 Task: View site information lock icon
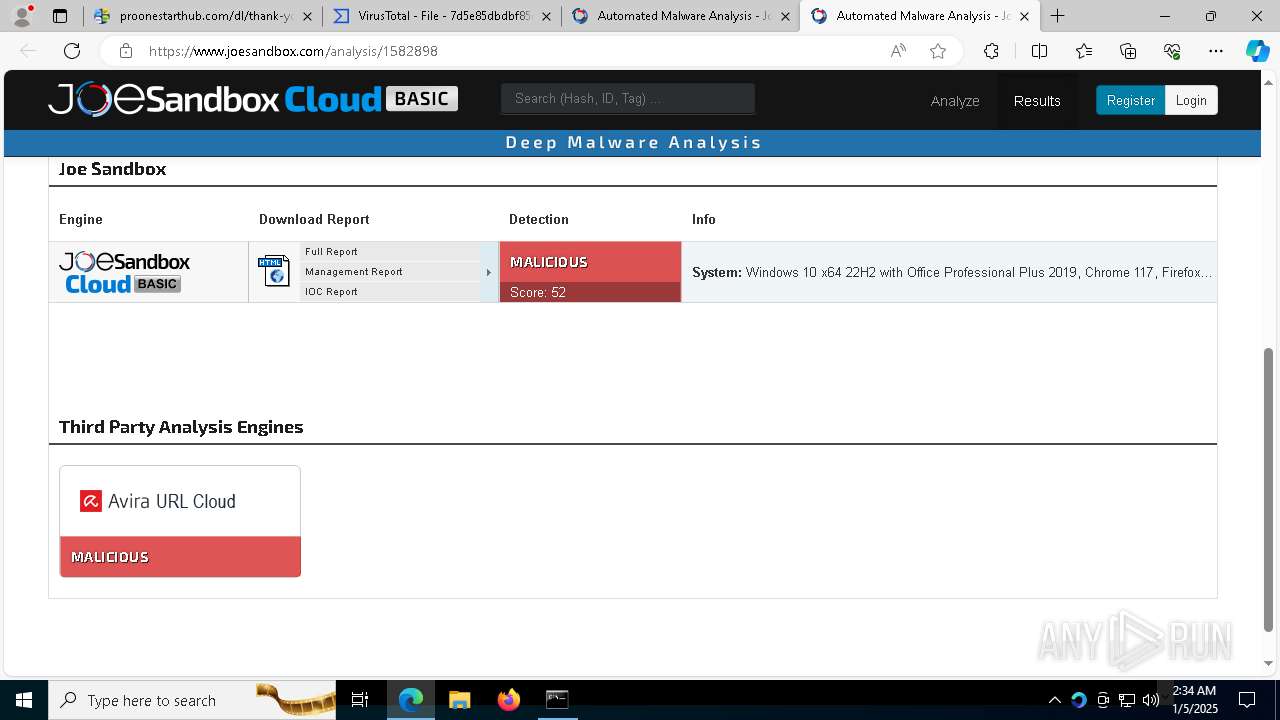[x=125, y=51]
